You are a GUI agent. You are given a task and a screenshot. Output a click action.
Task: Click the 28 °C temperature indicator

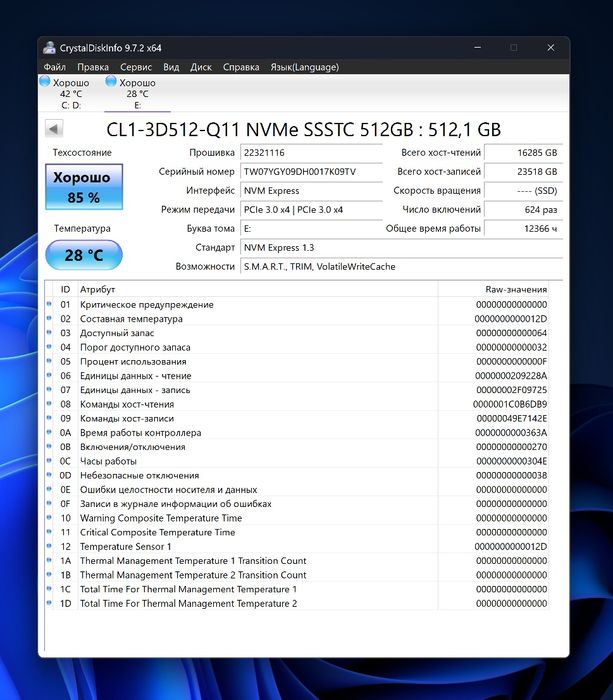pos(84,255)
